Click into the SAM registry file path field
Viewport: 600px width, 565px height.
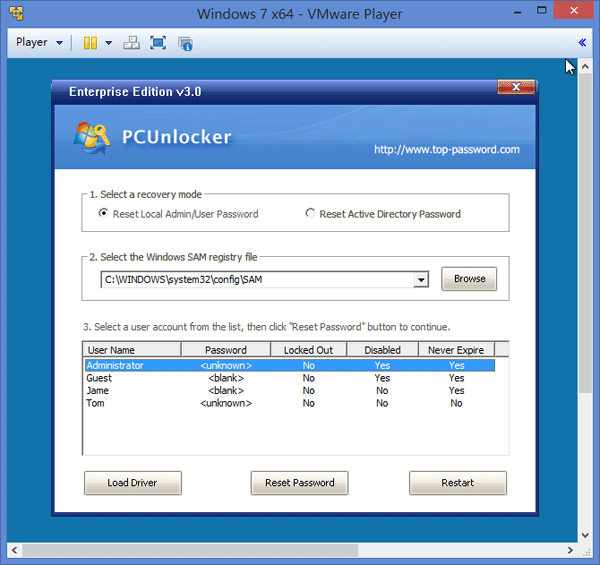click(257, 280)
